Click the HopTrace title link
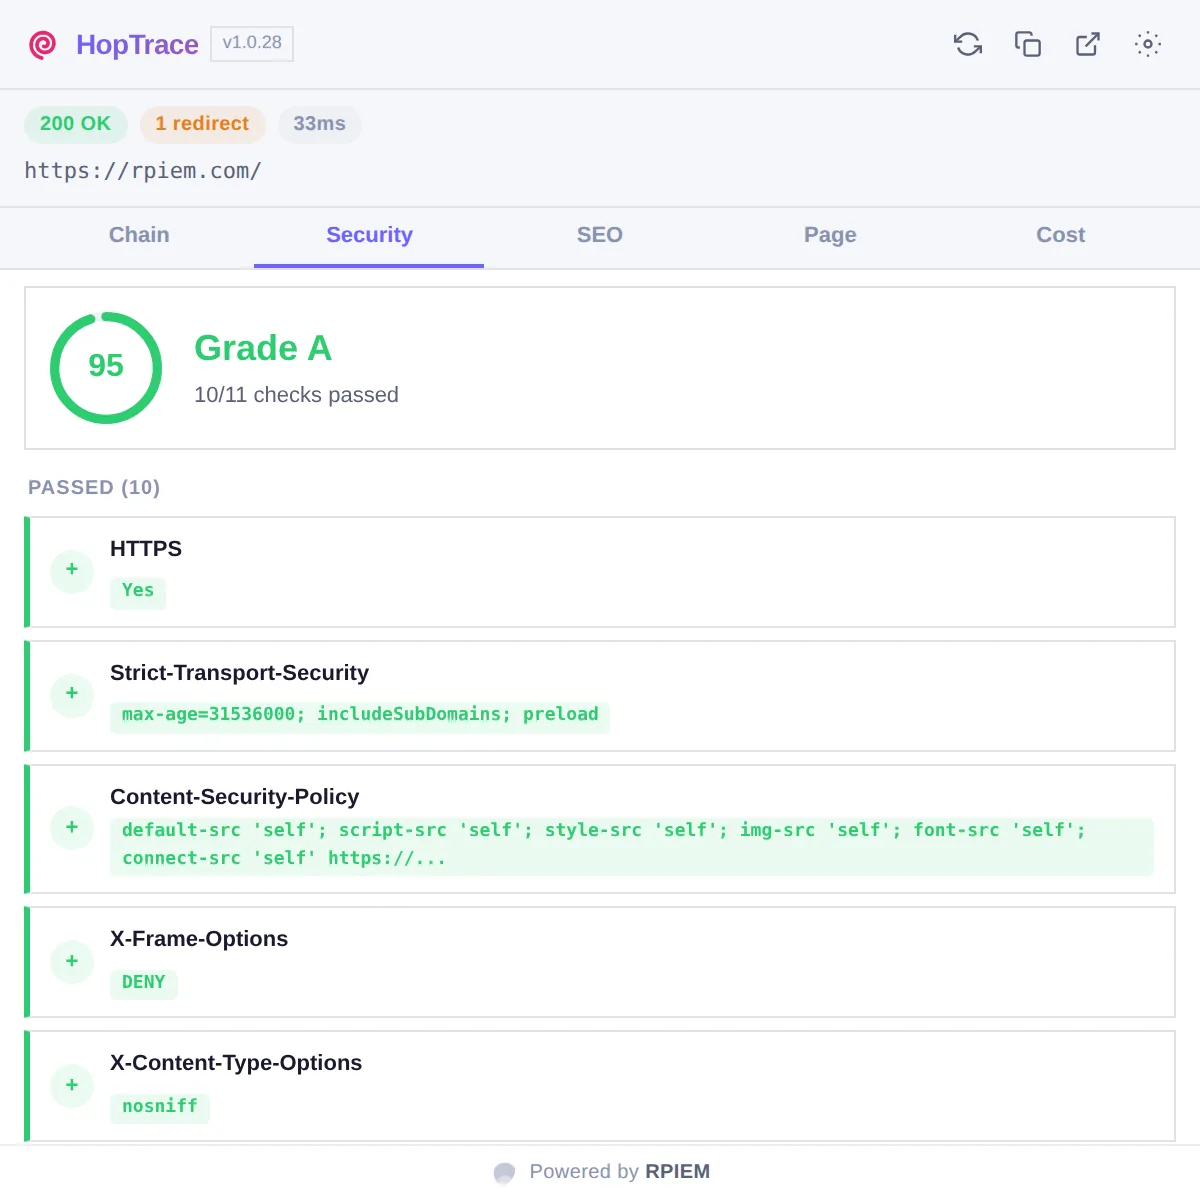 137,45
